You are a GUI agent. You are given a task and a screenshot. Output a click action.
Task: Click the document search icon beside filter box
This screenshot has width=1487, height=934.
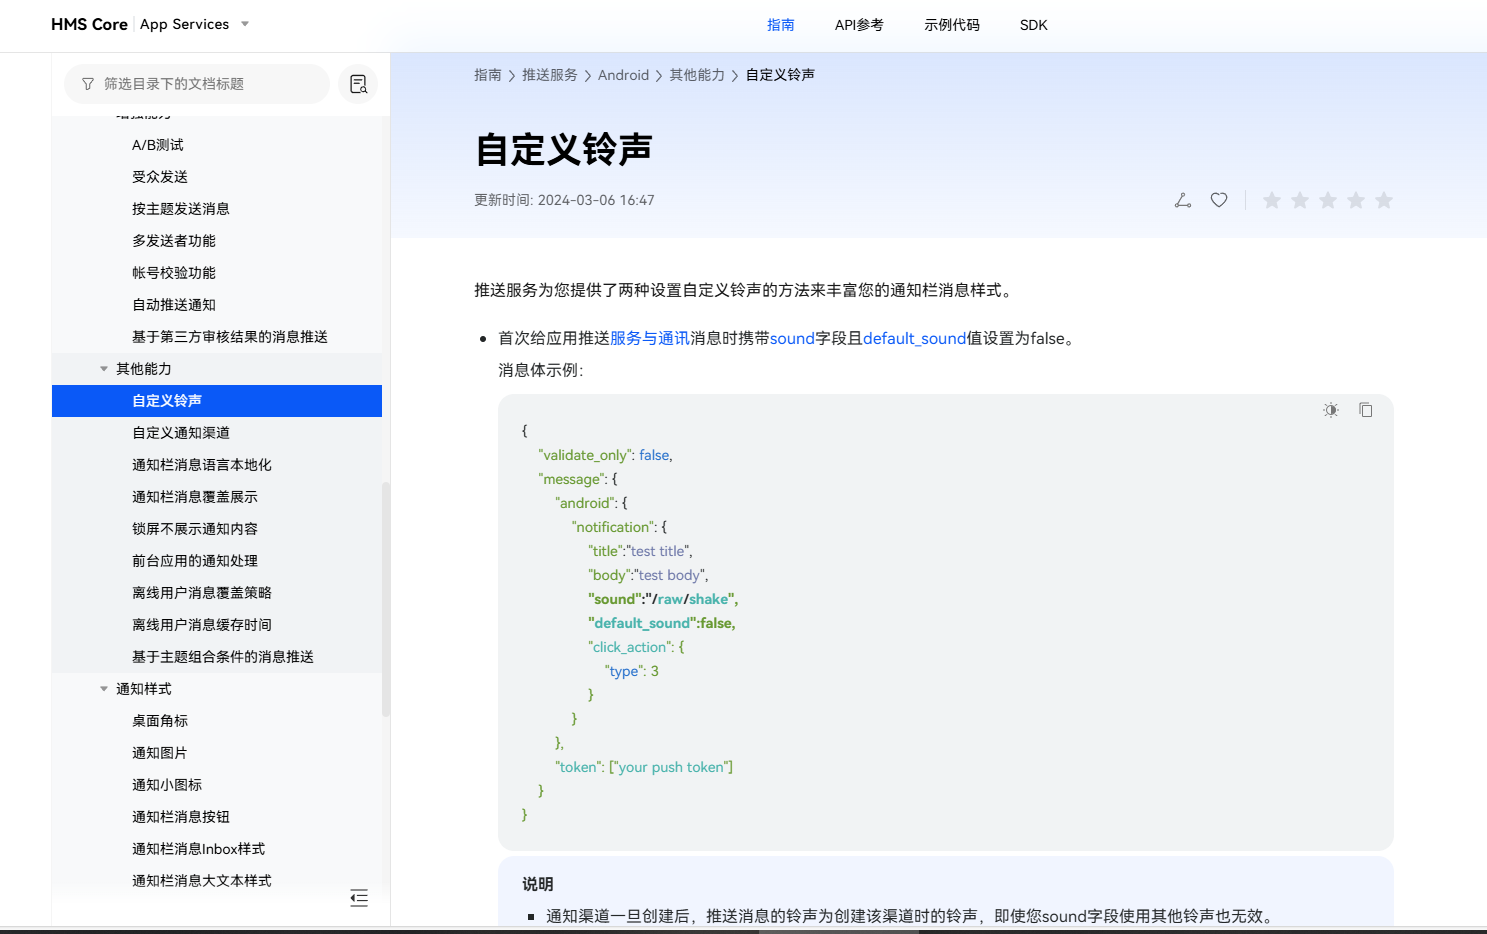358,84
